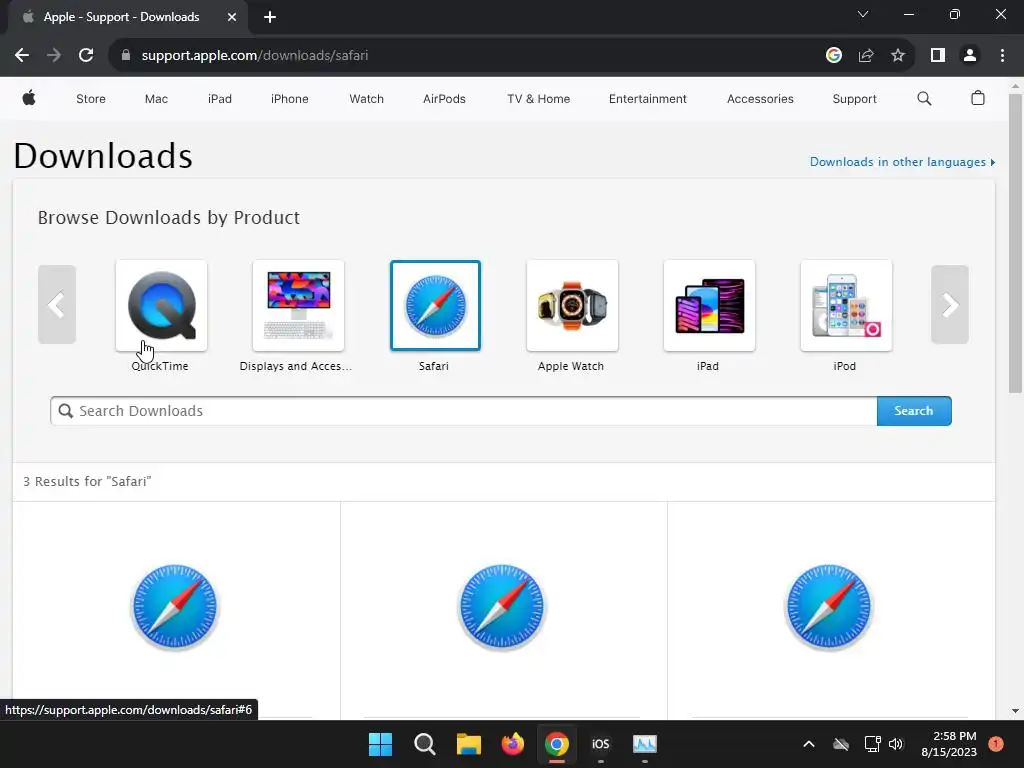
Task: Open the search magnifier in Apple nav bar
Action: coord(924,99)
